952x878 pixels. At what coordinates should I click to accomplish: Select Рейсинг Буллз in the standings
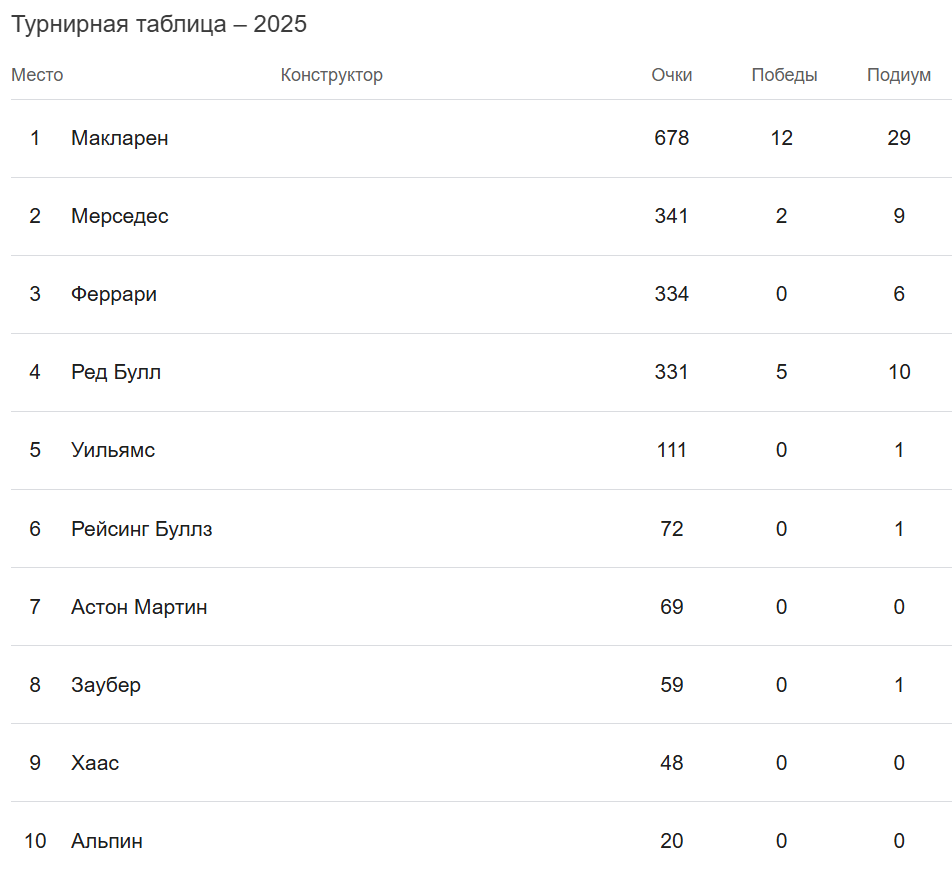click(x=141, y=528)
